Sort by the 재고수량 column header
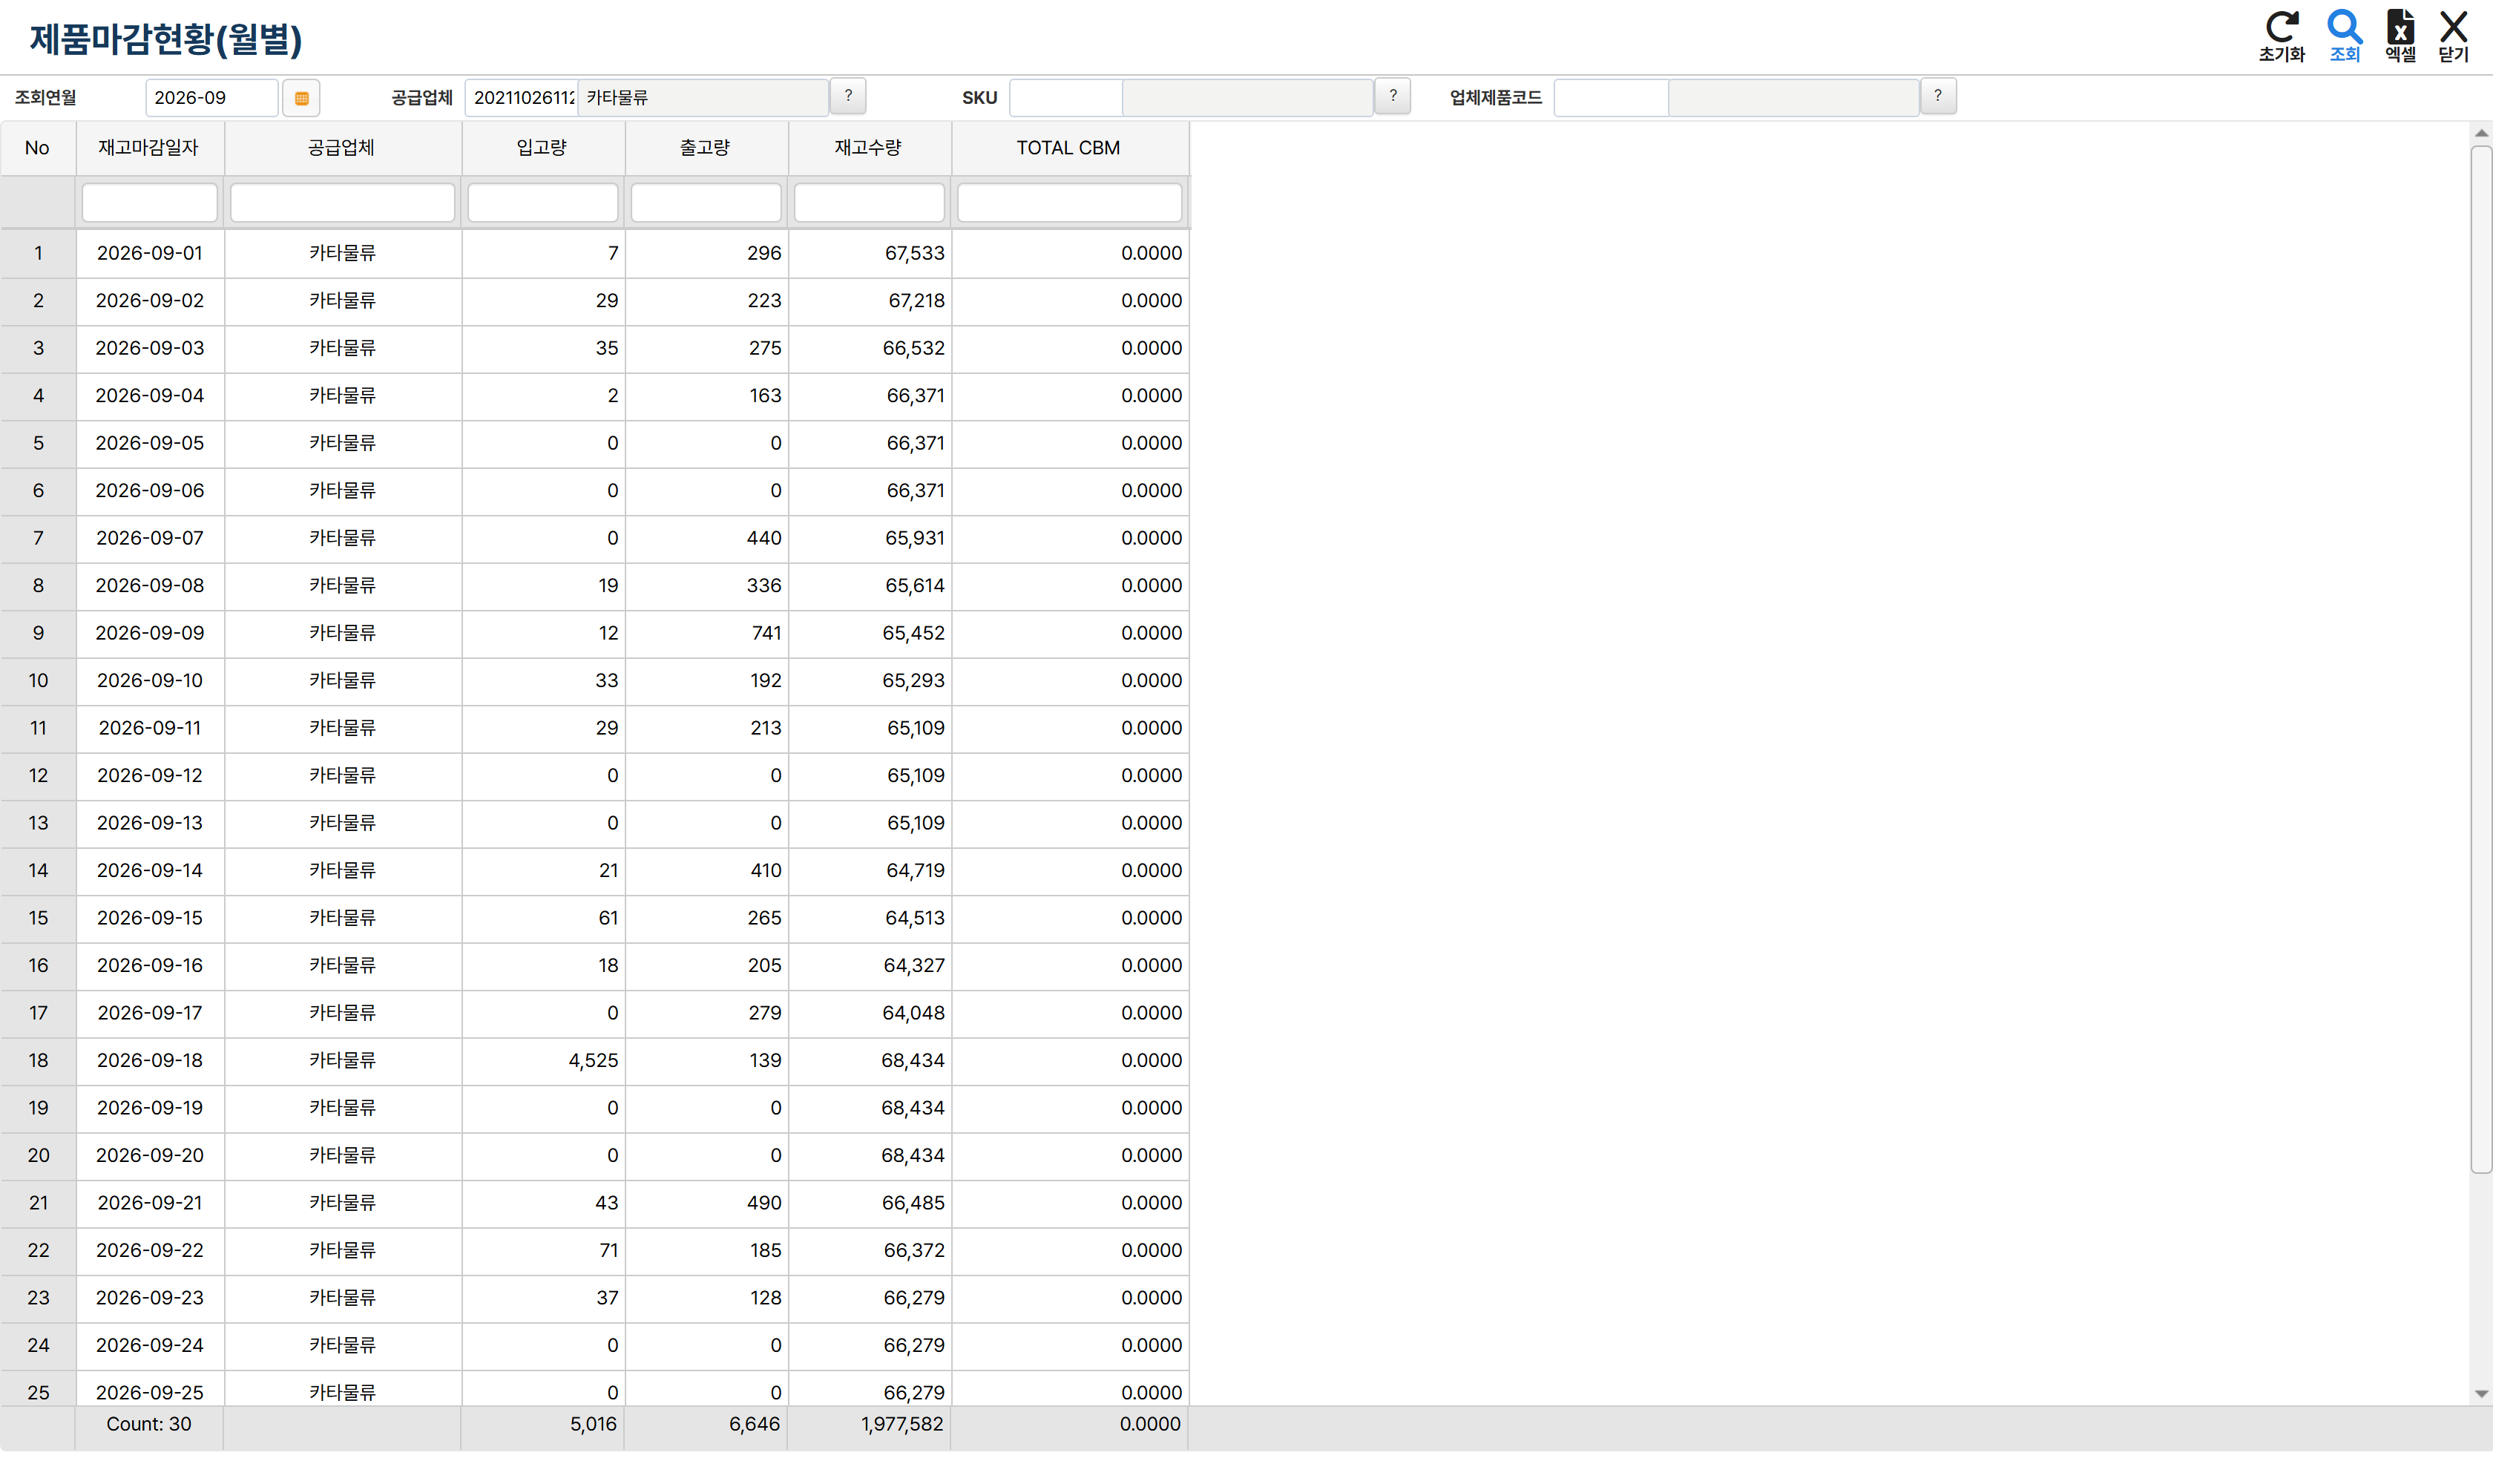This screenshot has width=2493, height=1484. tap(869, 148)
